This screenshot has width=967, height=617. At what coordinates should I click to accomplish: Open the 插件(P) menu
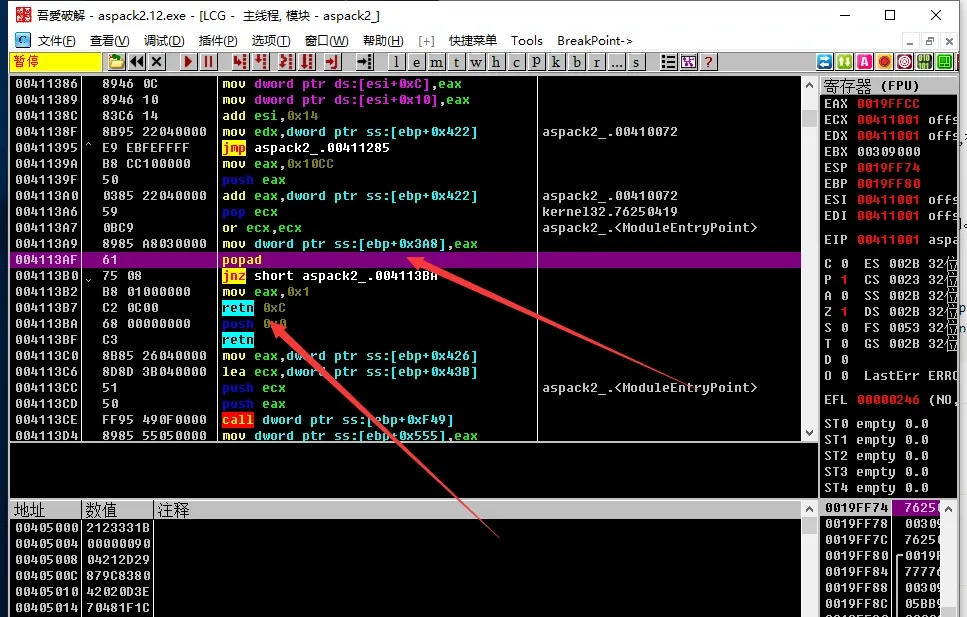coord(218,41)
